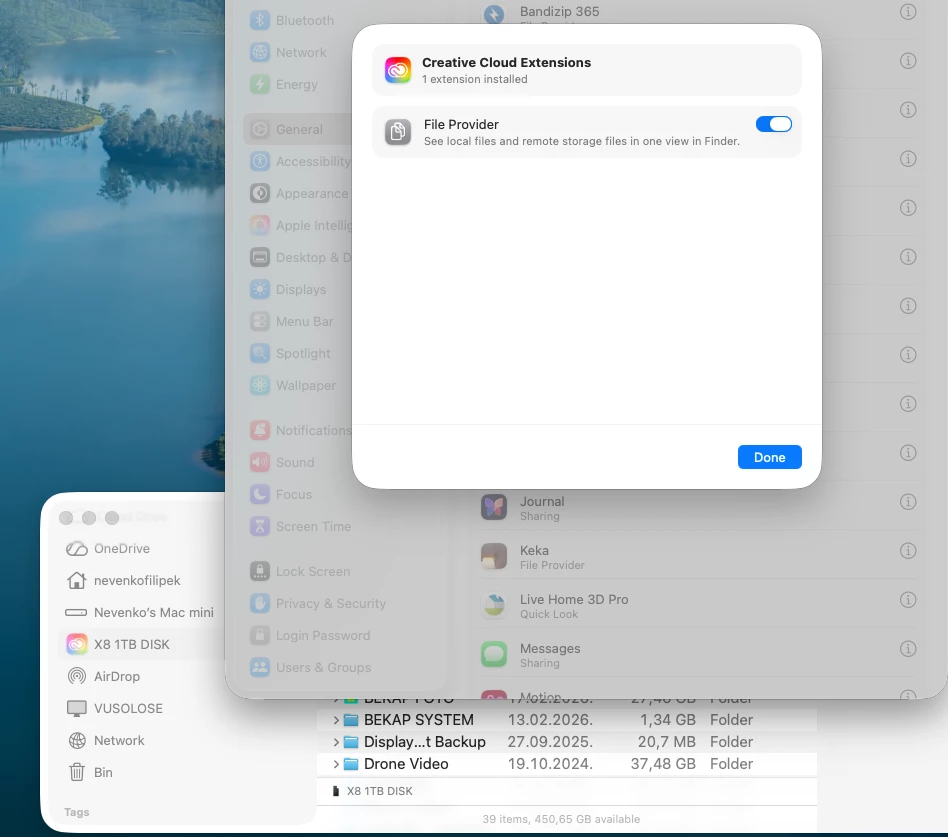
Task: Click info button for Live Home 3D Pro
Action: coord(908,600)
